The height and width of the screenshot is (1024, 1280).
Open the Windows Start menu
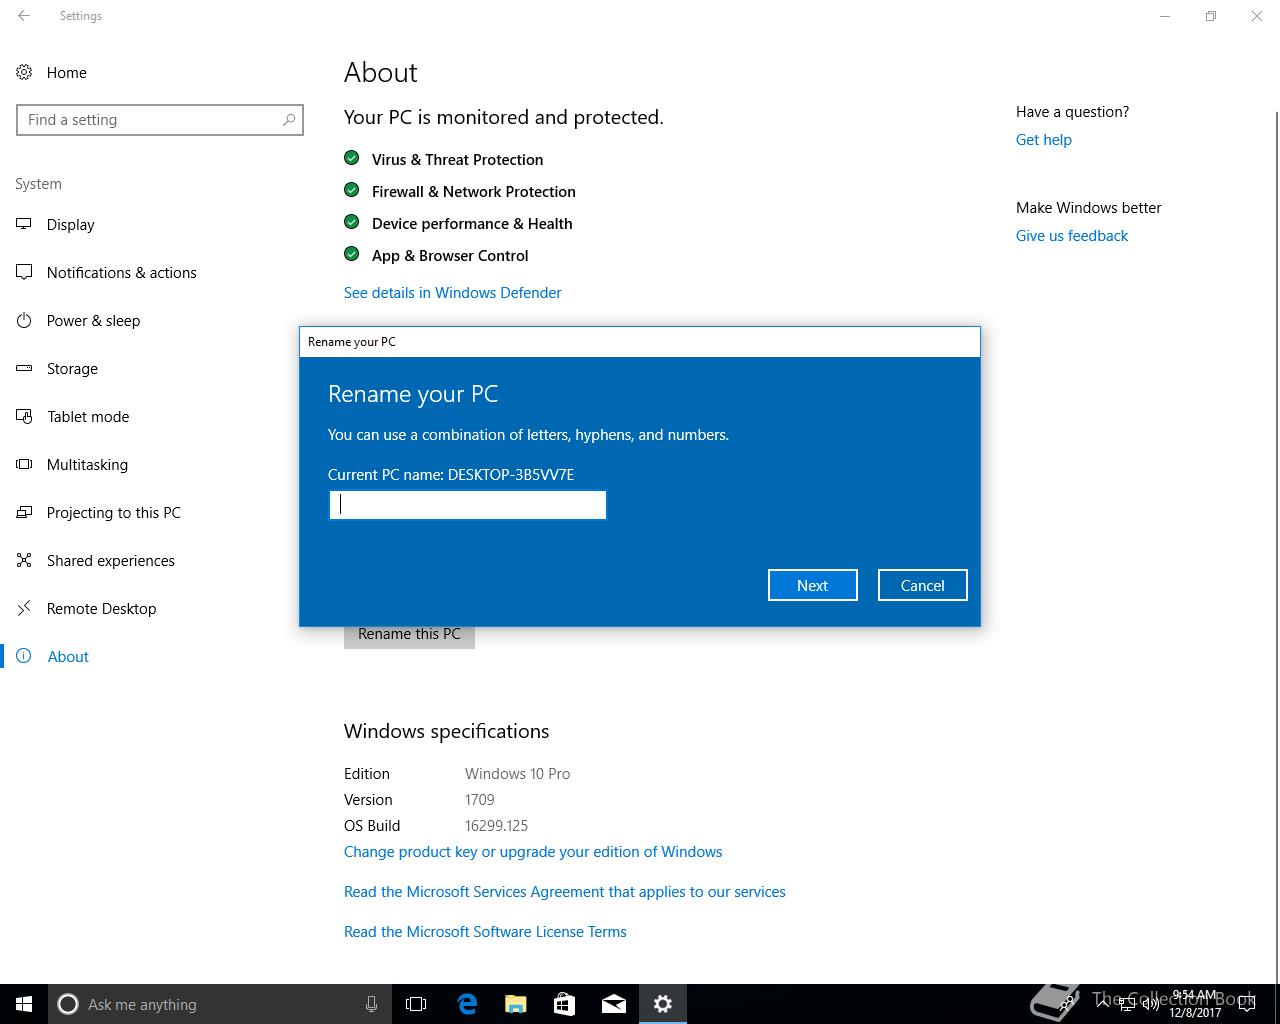[x=24, y=1004]
